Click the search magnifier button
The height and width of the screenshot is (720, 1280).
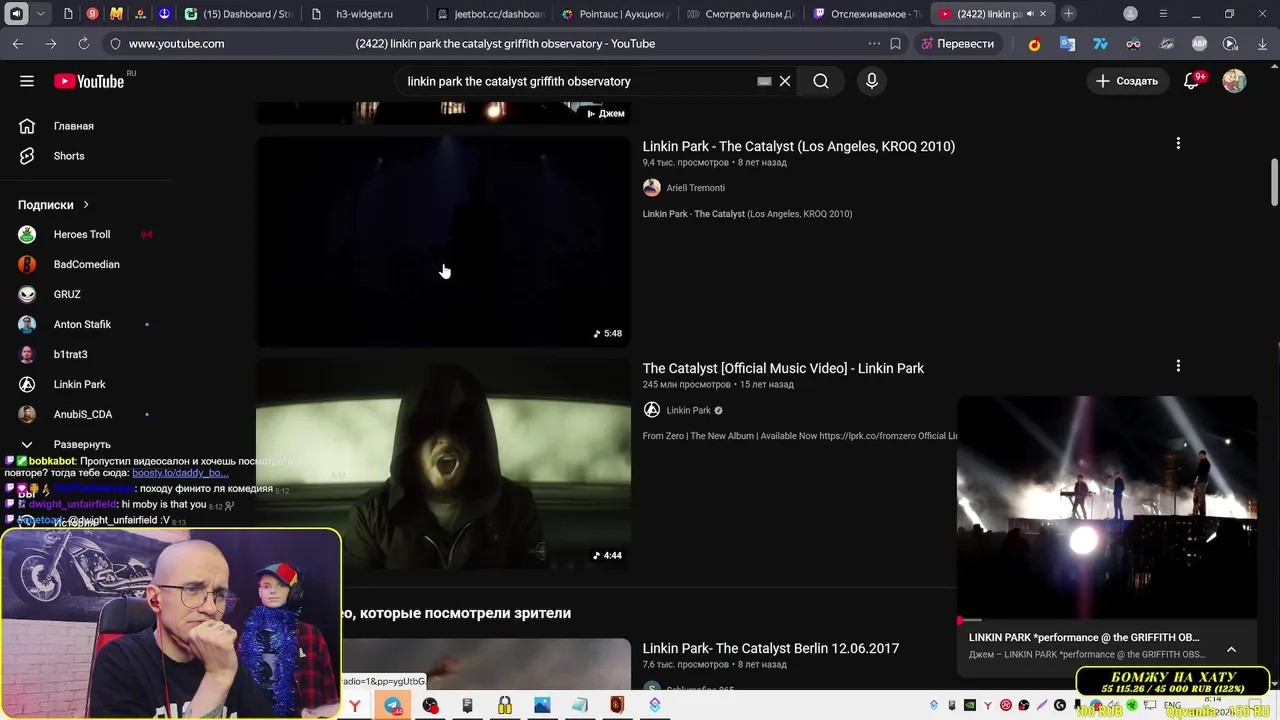(821, 81)
